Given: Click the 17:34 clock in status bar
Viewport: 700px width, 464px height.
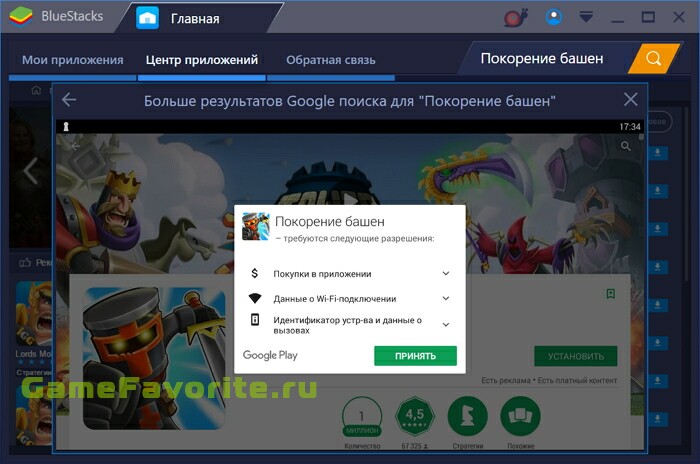Looking at the screenshot, I should [630, 127].
